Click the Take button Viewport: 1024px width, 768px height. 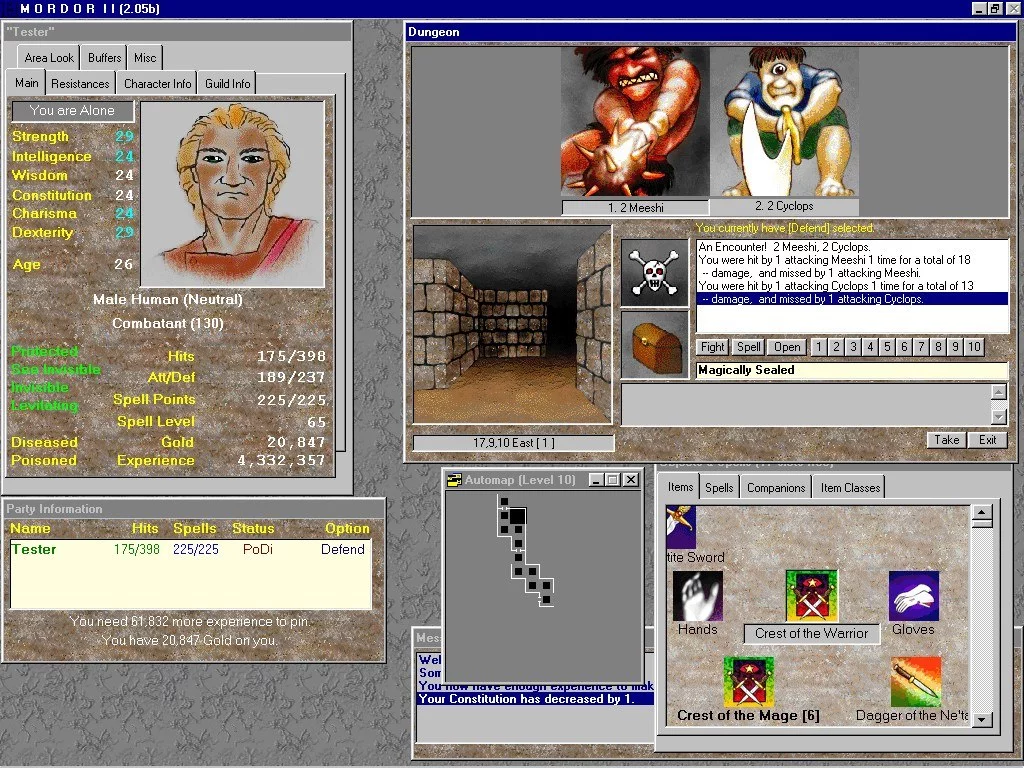(947, 440)
